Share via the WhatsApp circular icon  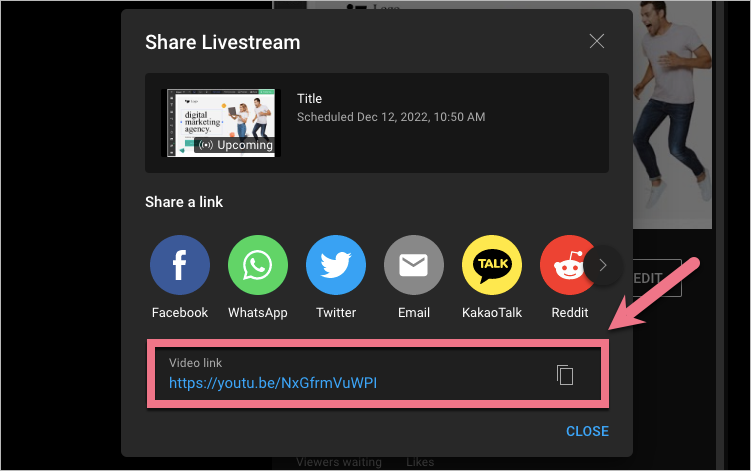[258, 265]
